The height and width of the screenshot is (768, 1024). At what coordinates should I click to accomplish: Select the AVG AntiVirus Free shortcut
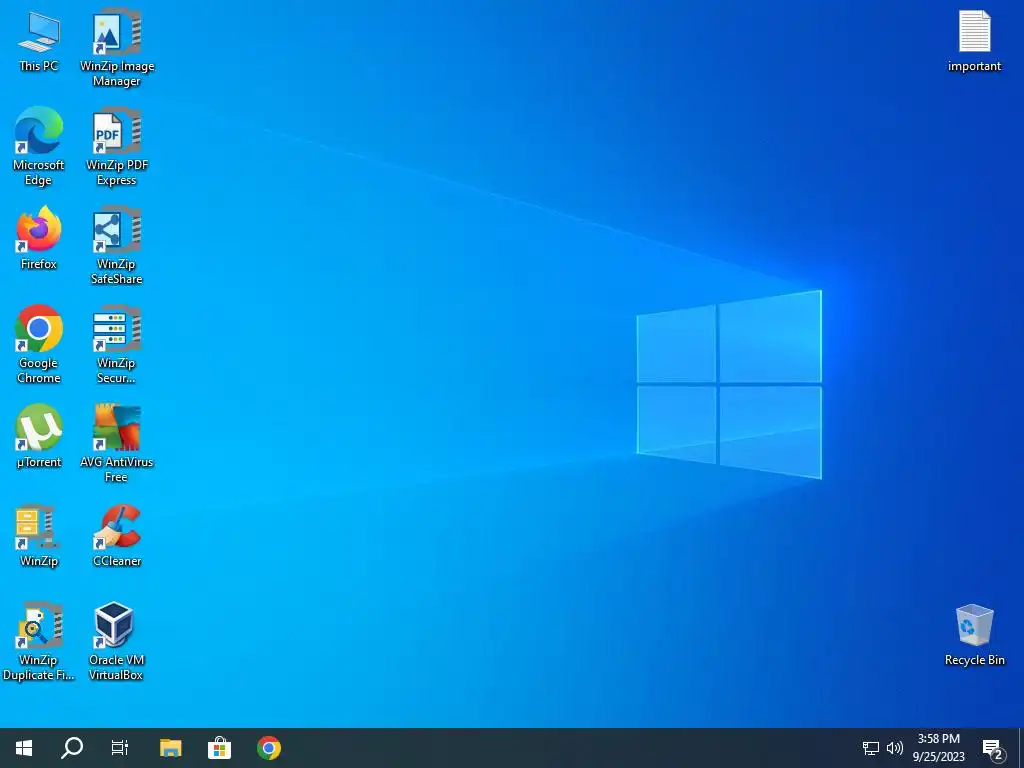(117, 444)
